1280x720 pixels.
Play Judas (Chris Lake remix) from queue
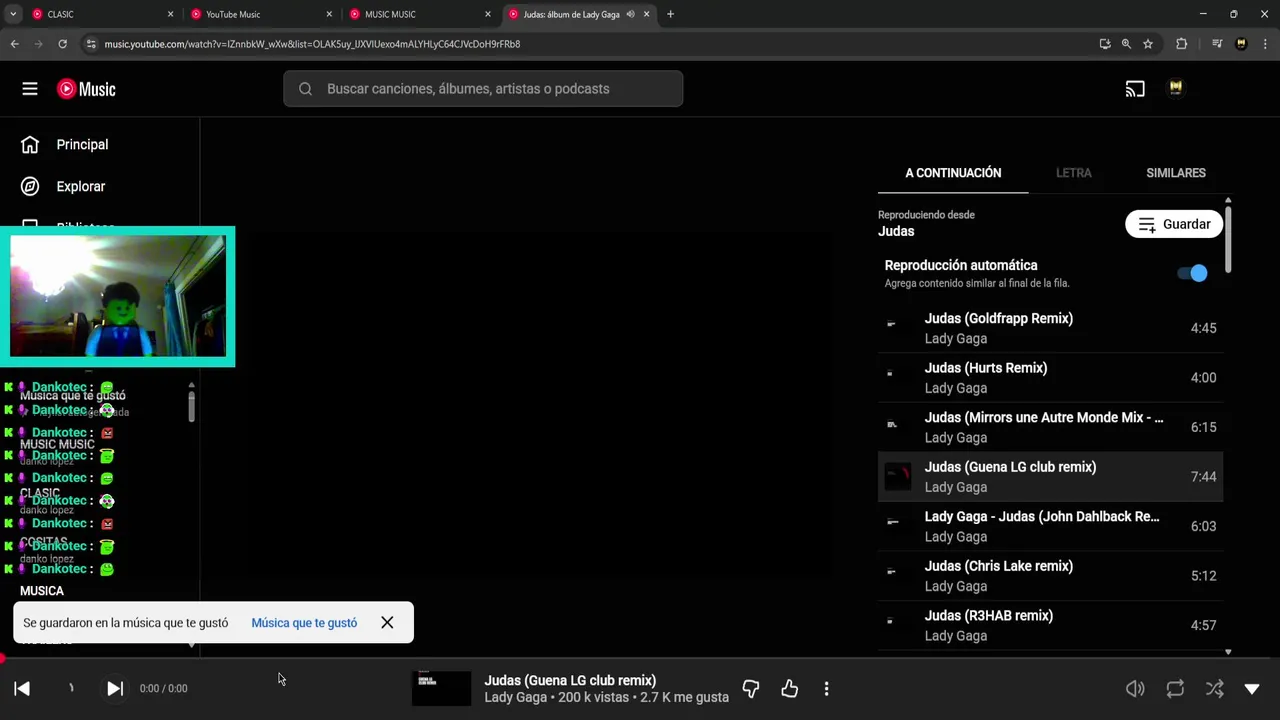[1050, 576]
